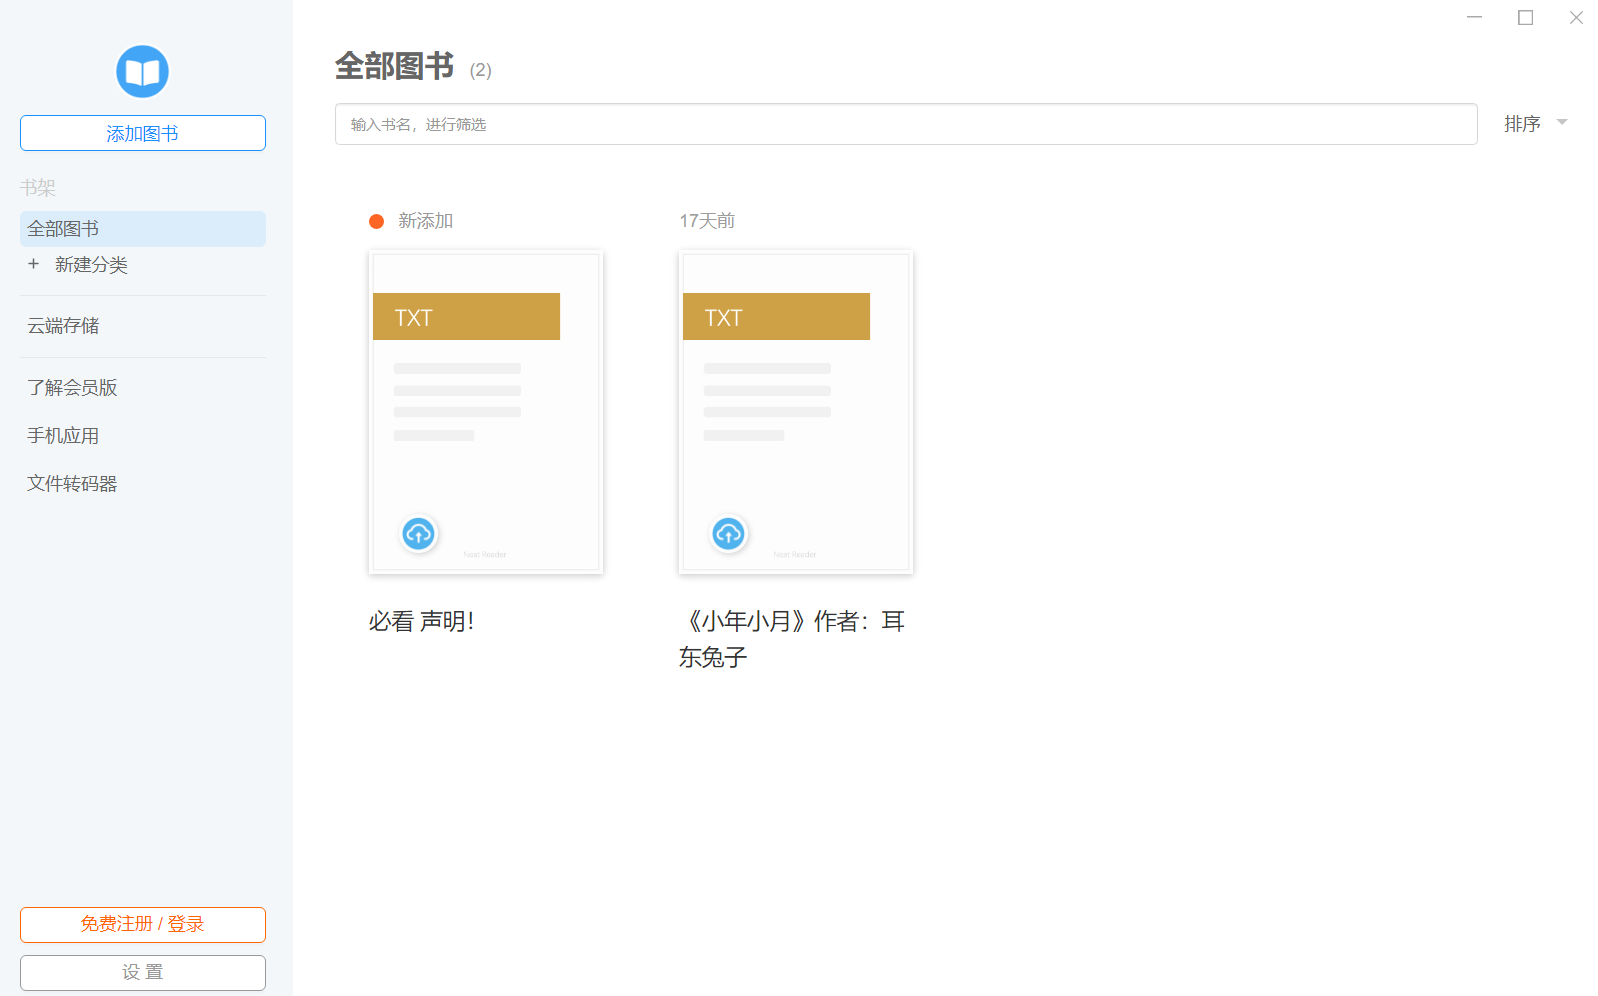Go to 手机应用 section
Screen dimensions: 1598x996
63,436
